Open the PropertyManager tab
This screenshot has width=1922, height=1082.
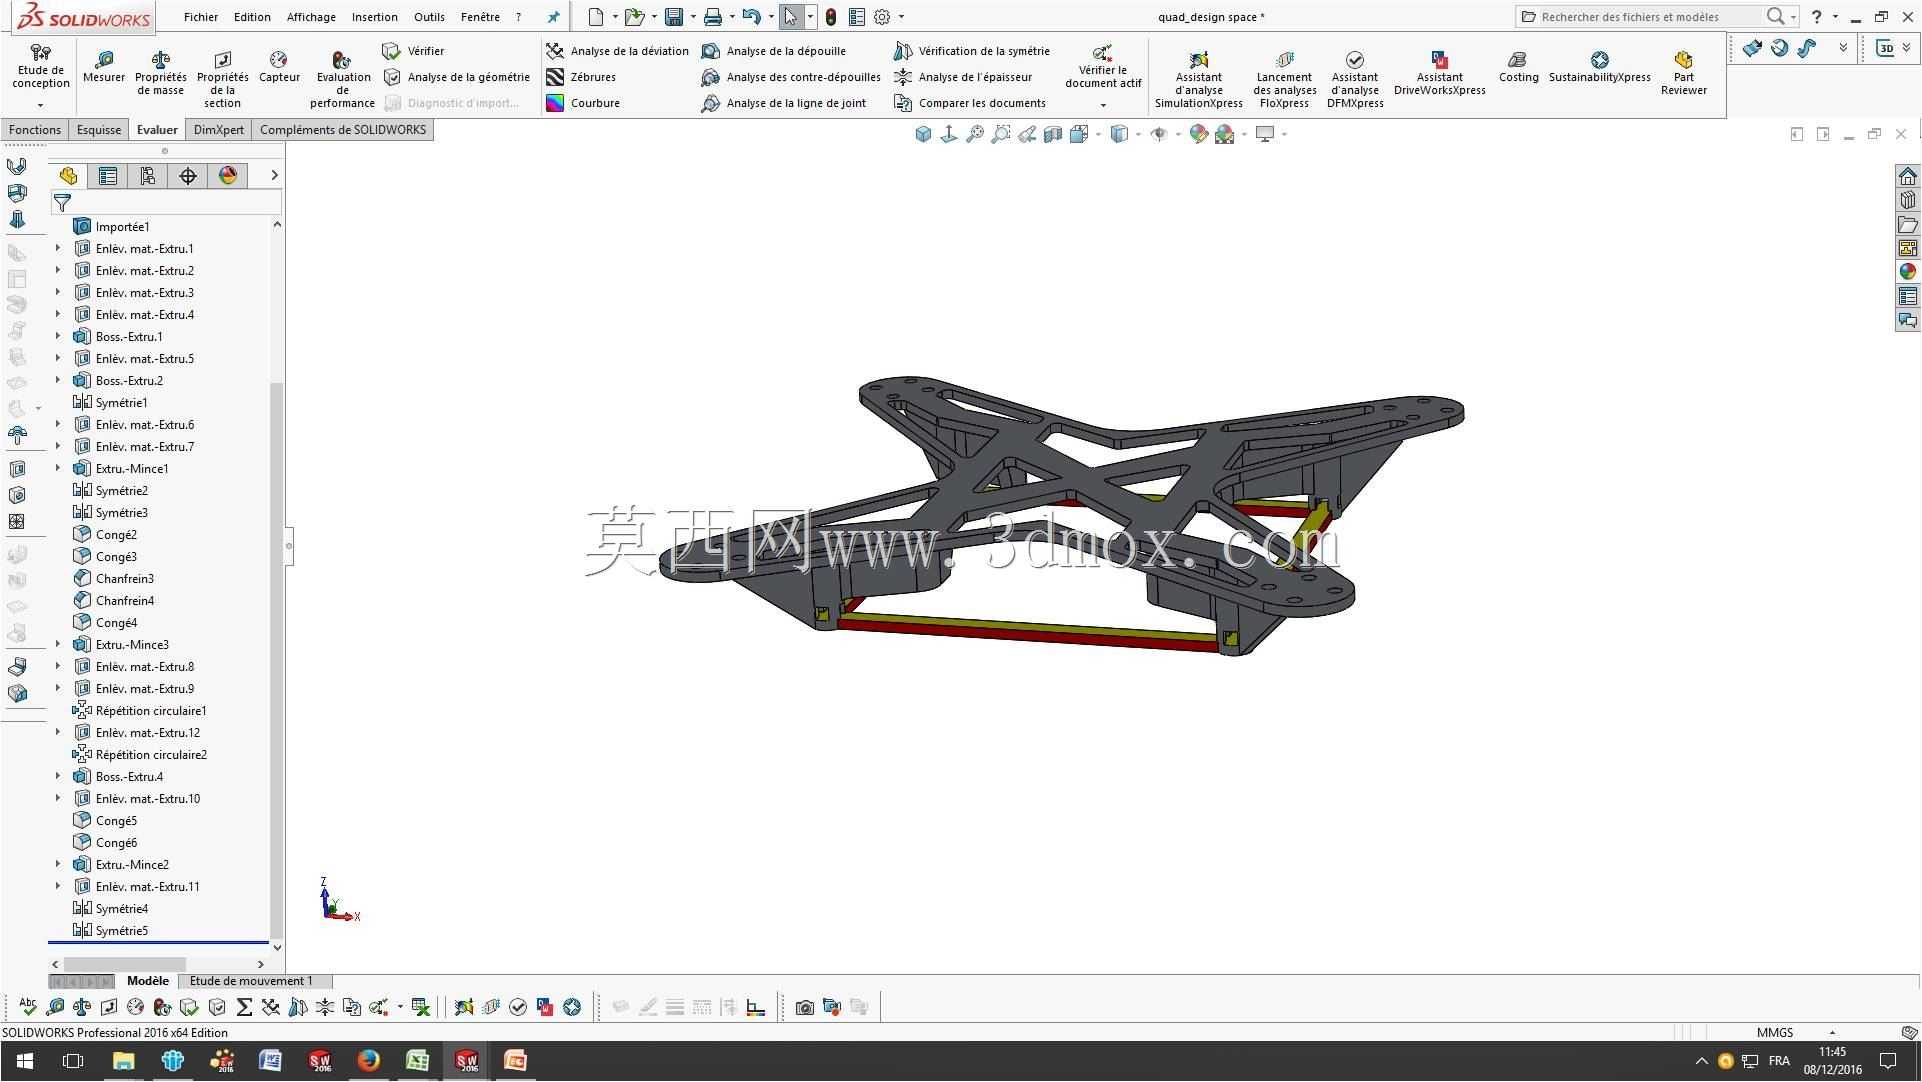point(108,176)
